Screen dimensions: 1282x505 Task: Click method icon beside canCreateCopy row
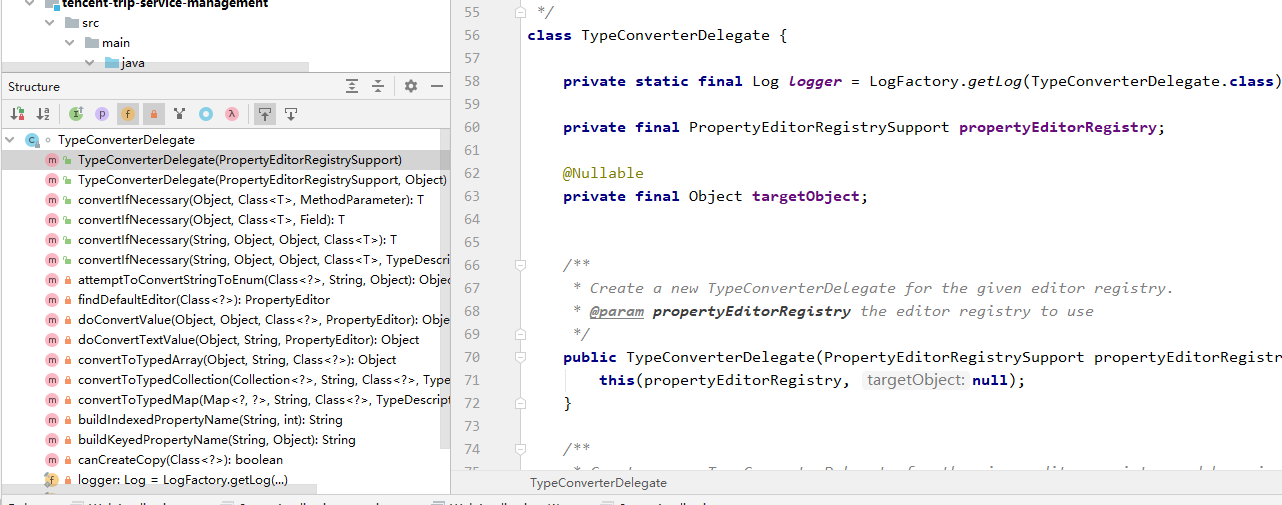coord(51,460)
